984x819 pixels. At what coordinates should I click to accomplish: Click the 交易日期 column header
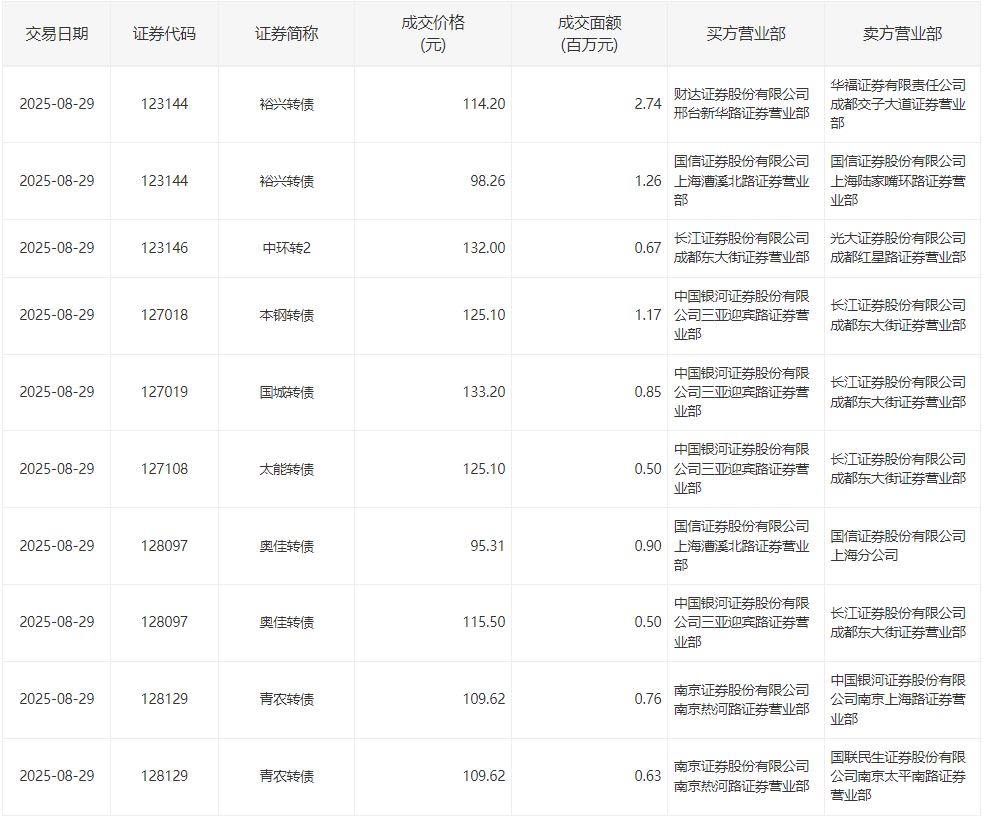tap(56, 33)
